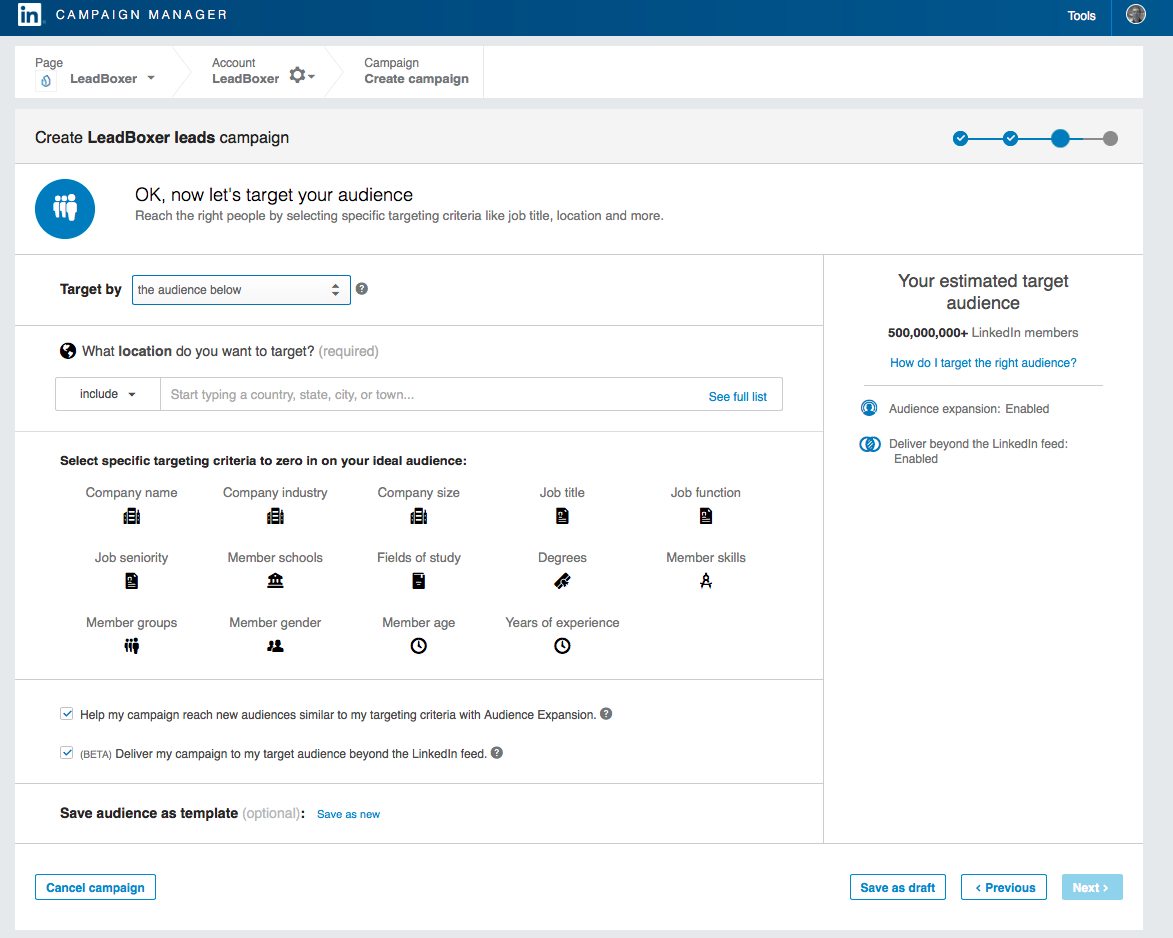The height and width of the screenshot is (938, 1173).
Task: Open the Tools menu
Action: pyautogui.click(x=1081, y=16)
